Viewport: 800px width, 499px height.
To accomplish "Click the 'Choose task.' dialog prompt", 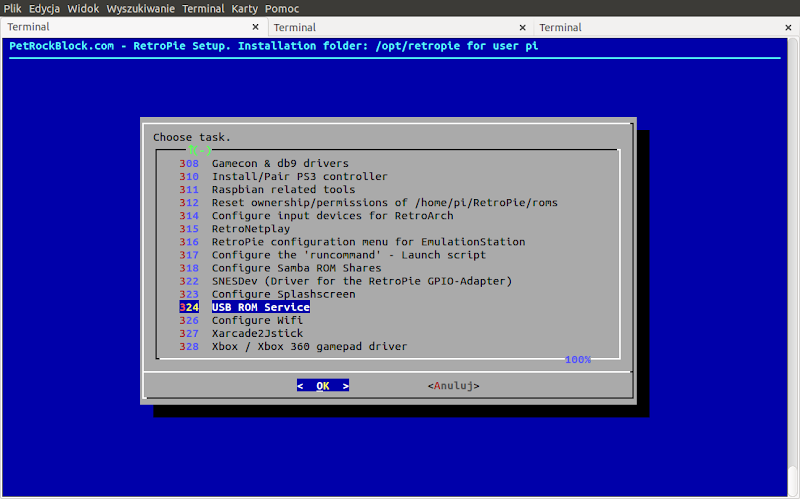I will pyautogui.click(x=192, y=137).
